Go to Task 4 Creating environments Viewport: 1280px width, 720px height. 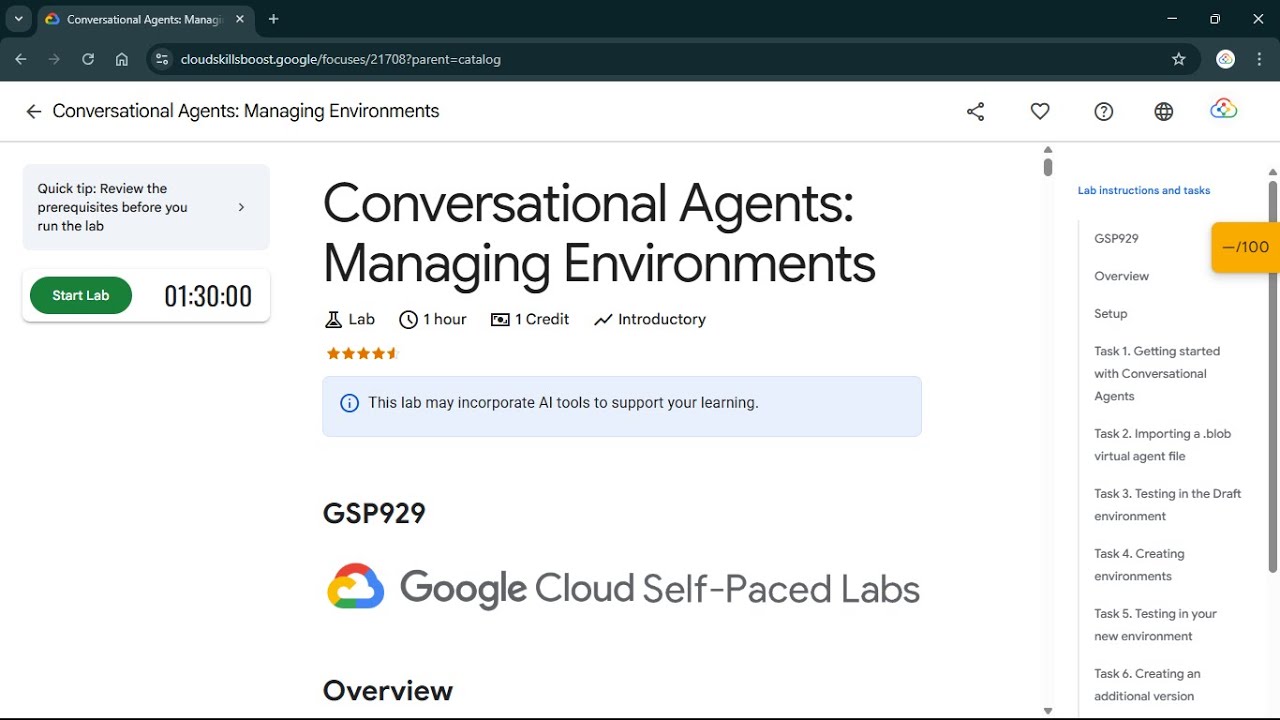(1139, 565)
